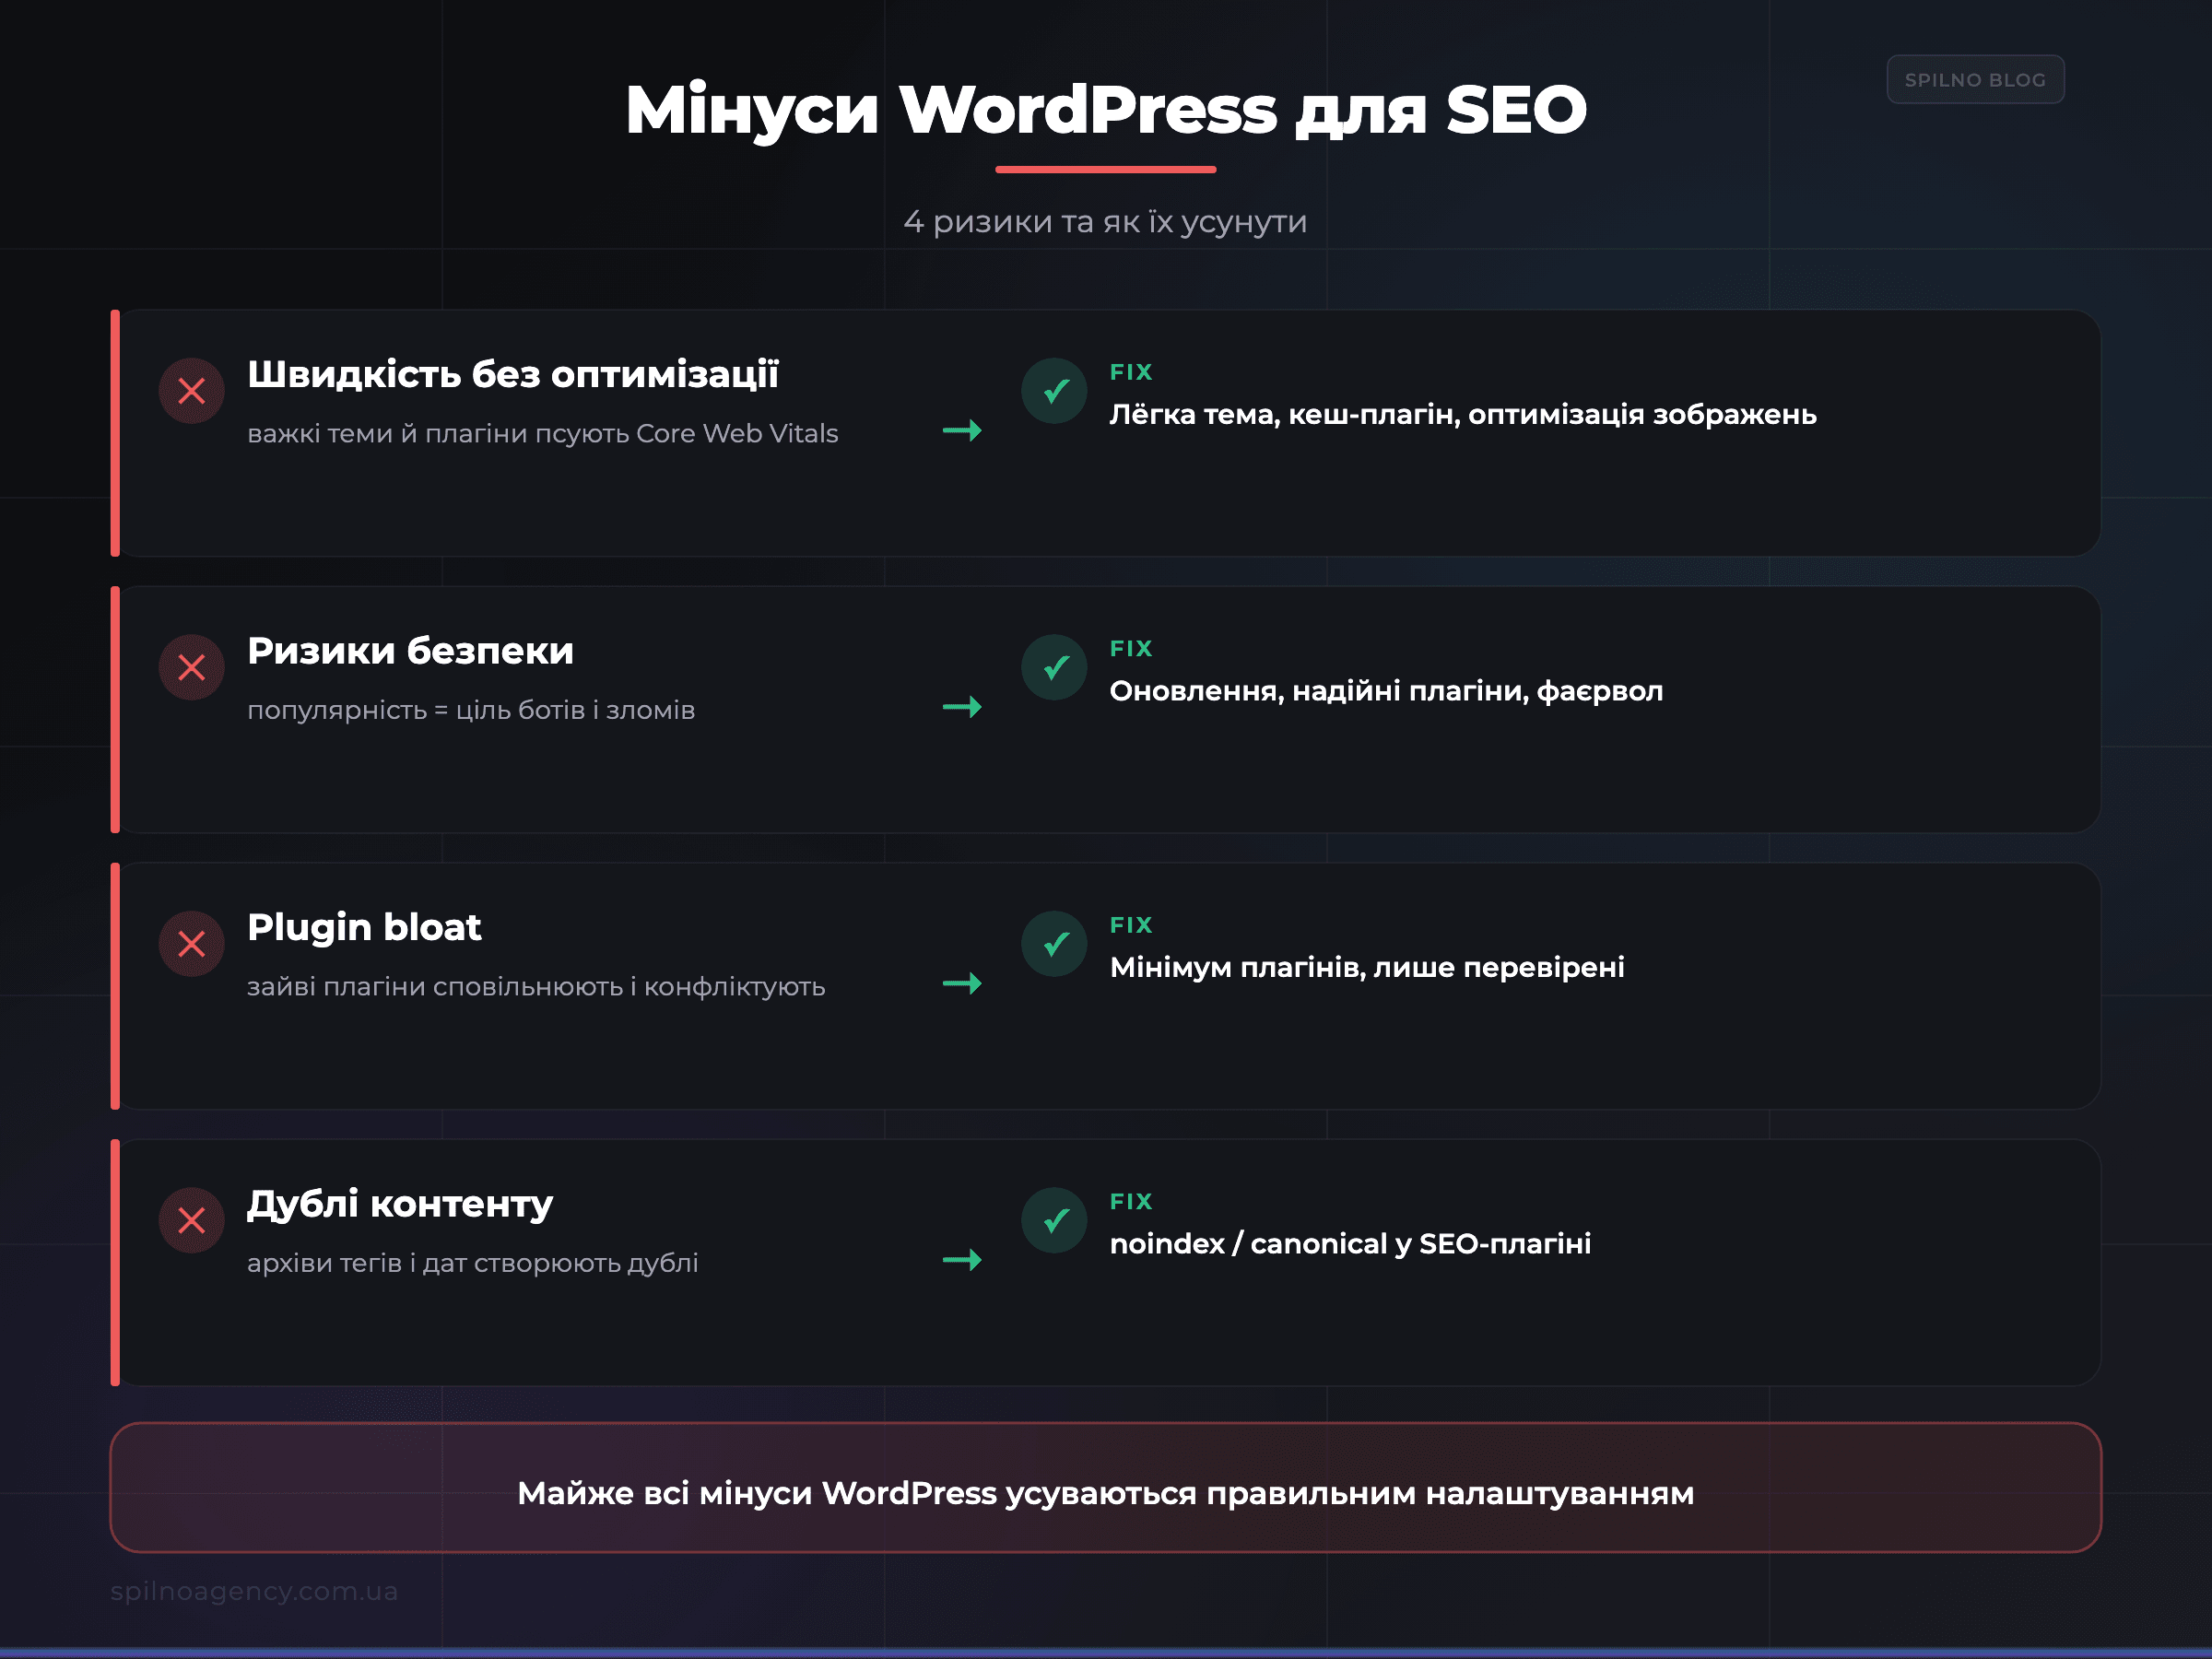
Task: Click the green checkmark beside Лёгка тема fix
Action: tap(1054, 391)
